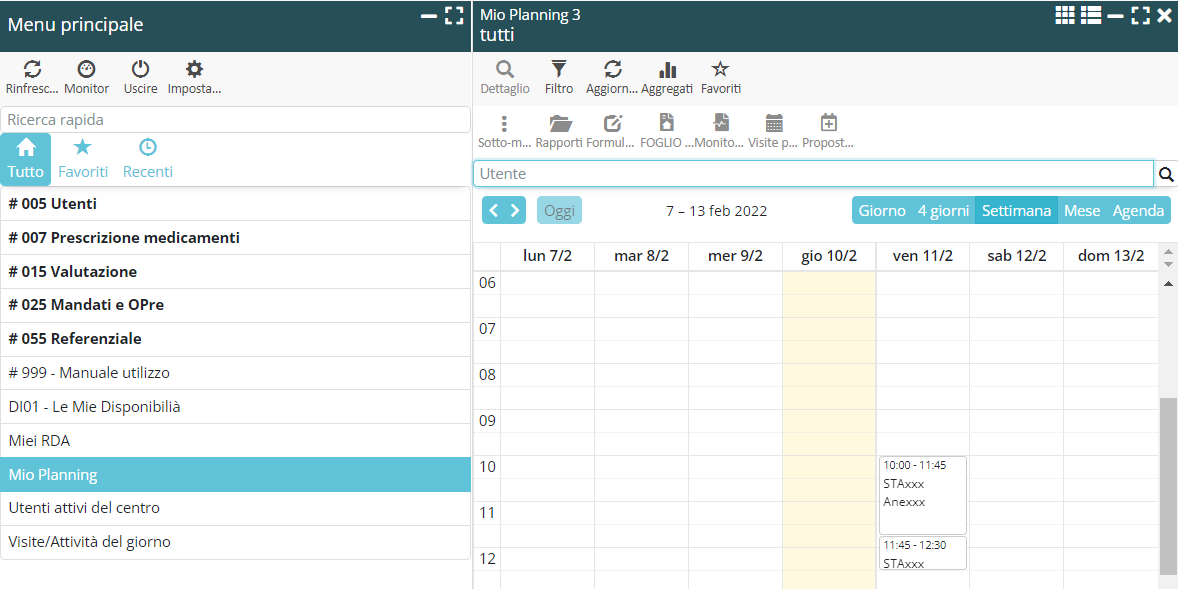Open the Proposte calendar-plus icon

[x=828, y=124]
